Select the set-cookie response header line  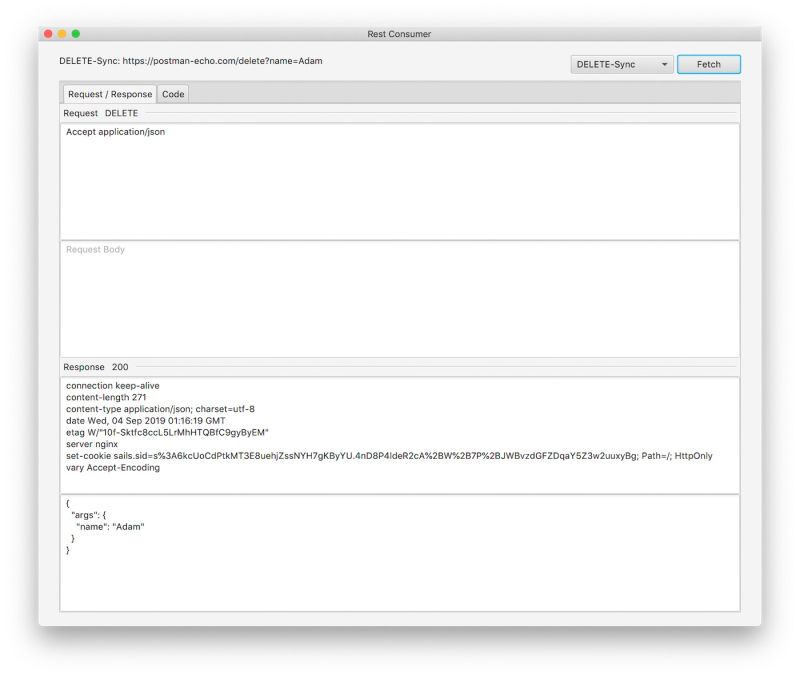(300, 455)
